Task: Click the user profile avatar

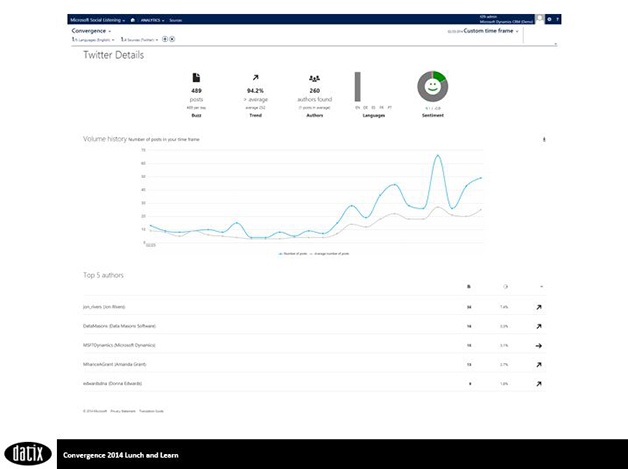Action: 540,19
